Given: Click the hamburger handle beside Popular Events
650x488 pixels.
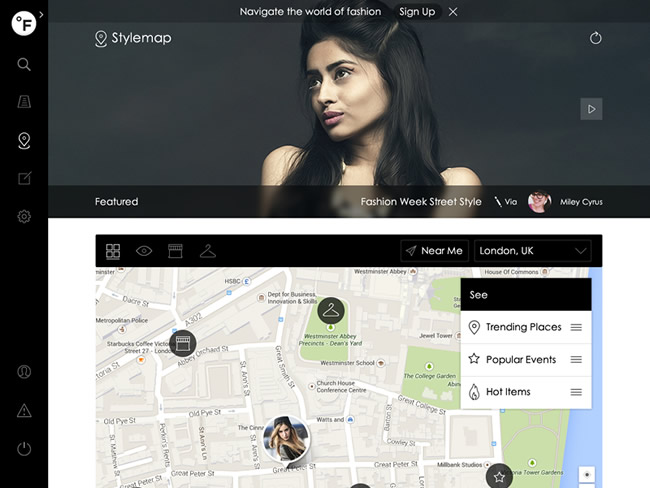Looking at the screenshot, I should [x=576, y=359].
